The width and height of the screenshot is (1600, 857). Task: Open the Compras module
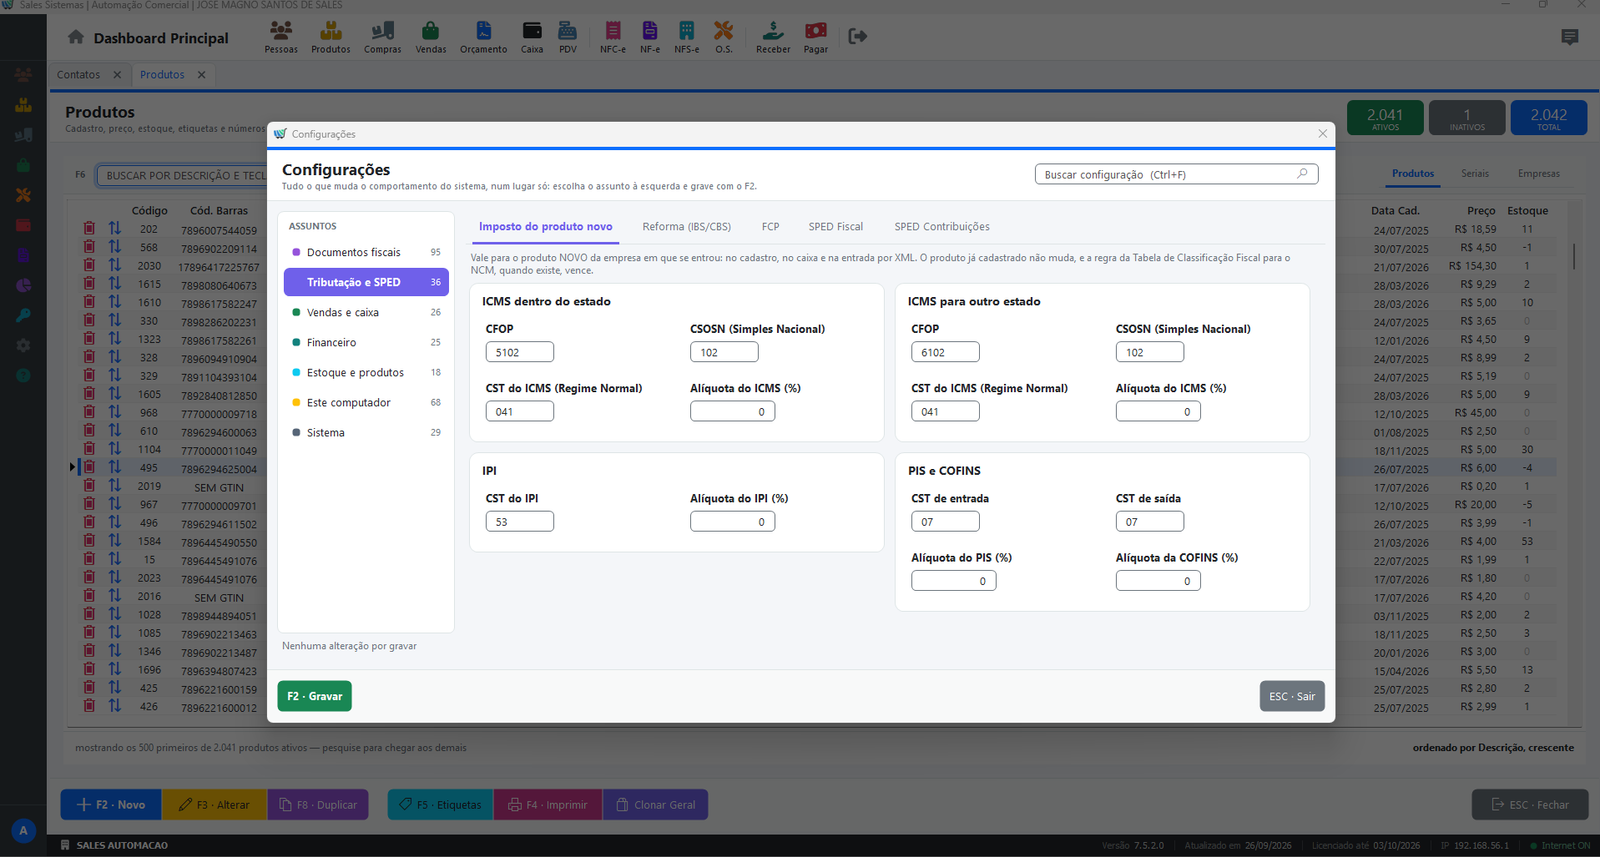click(382, 37)
